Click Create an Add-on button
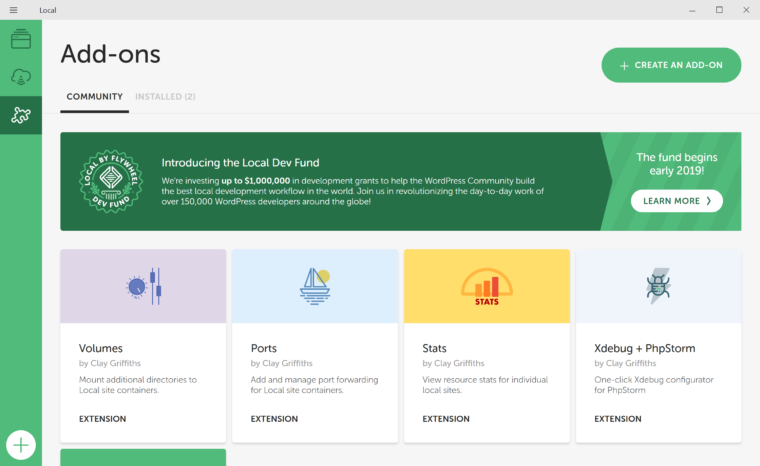This screenshot has width=760, height=466. coord(671,65)
